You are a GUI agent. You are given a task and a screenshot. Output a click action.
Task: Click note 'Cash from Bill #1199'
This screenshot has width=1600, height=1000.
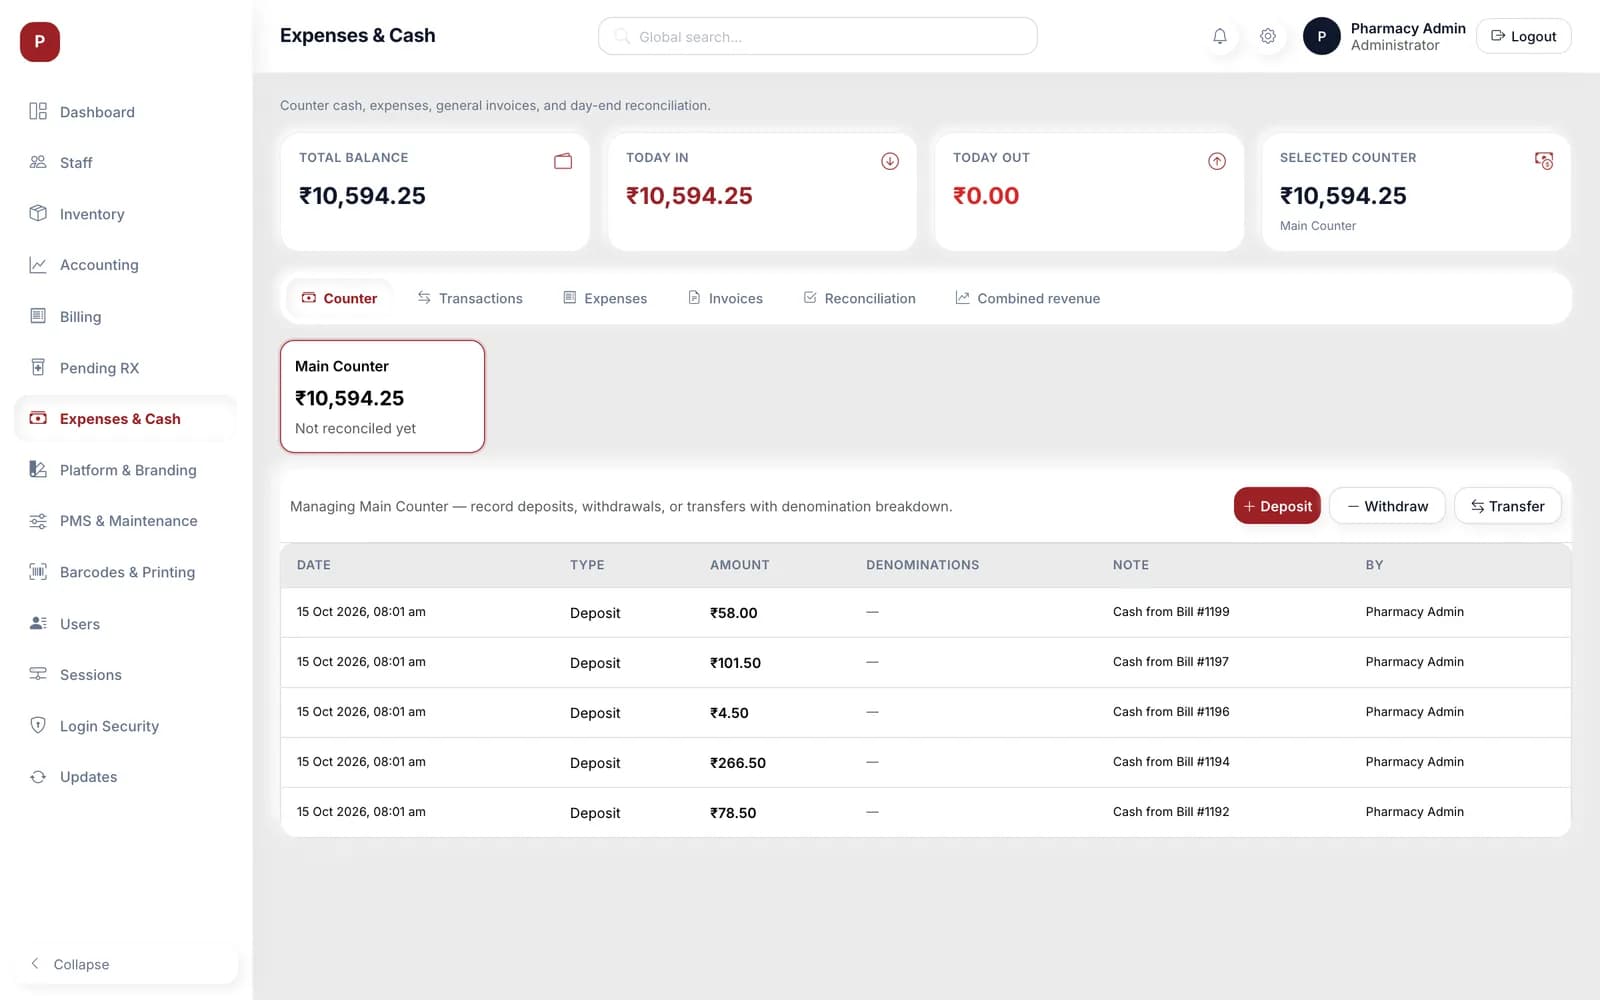pos(1171,612)
